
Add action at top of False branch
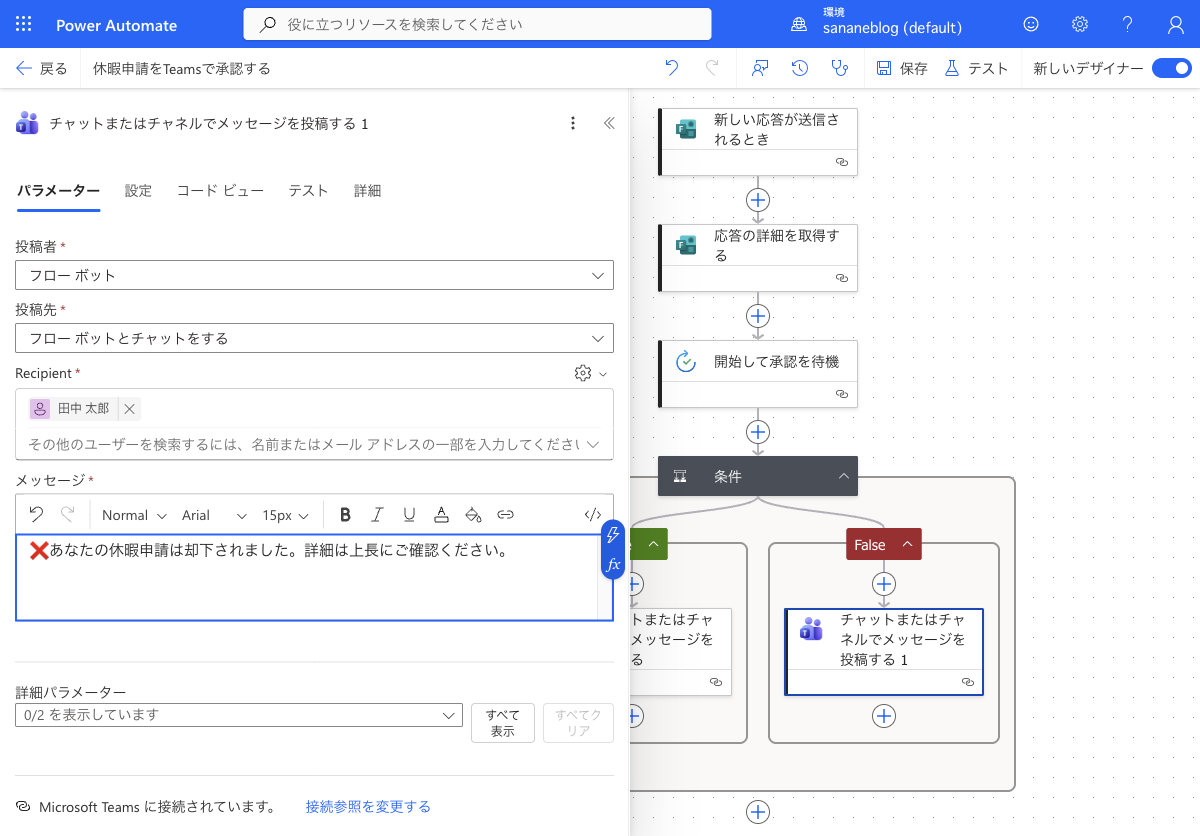pyautogui.click(x=884, y=584)
